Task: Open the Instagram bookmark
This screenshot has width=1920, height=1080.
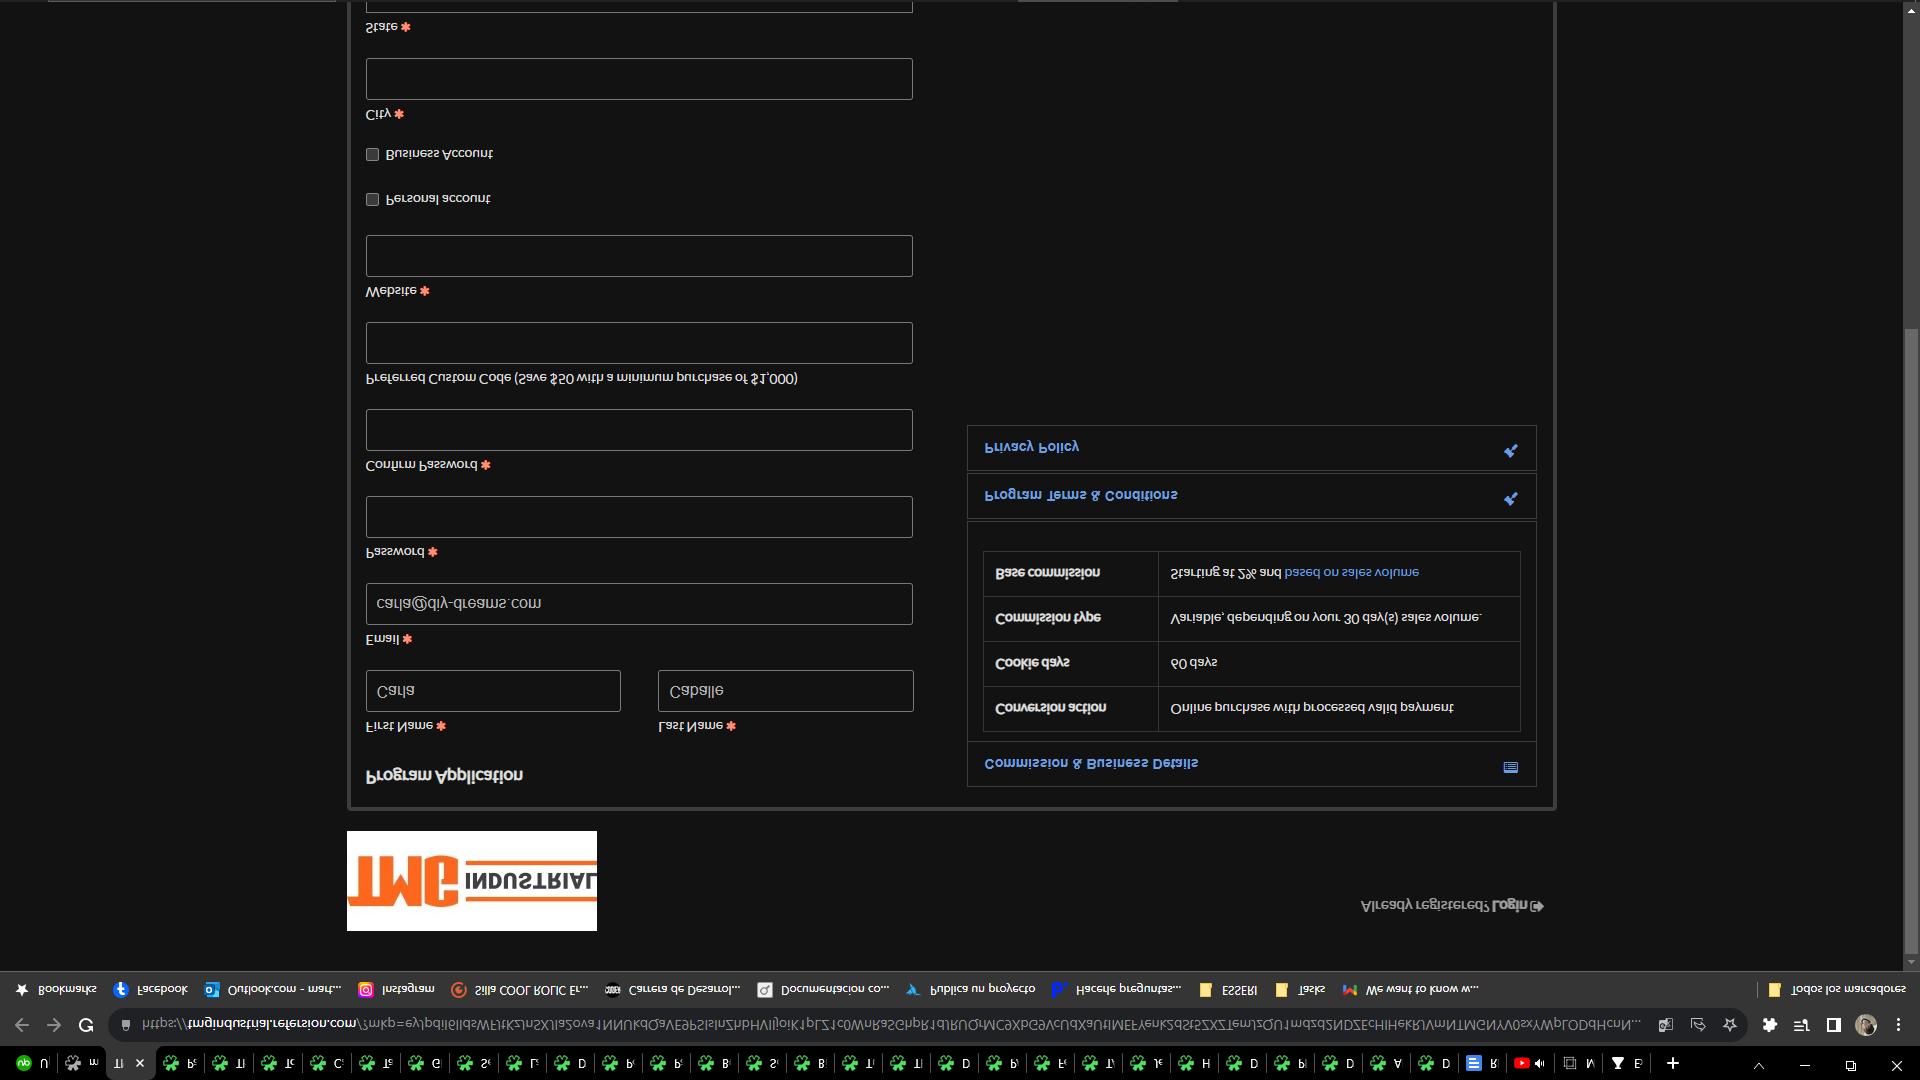Action: click(x=396, y=989)
